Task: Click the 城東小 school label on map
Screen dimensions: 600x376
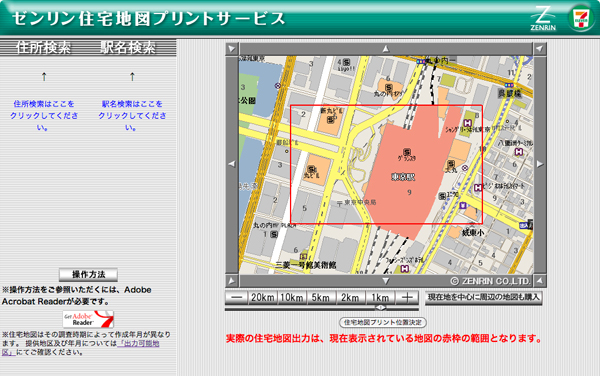Action: coord(473,232)
